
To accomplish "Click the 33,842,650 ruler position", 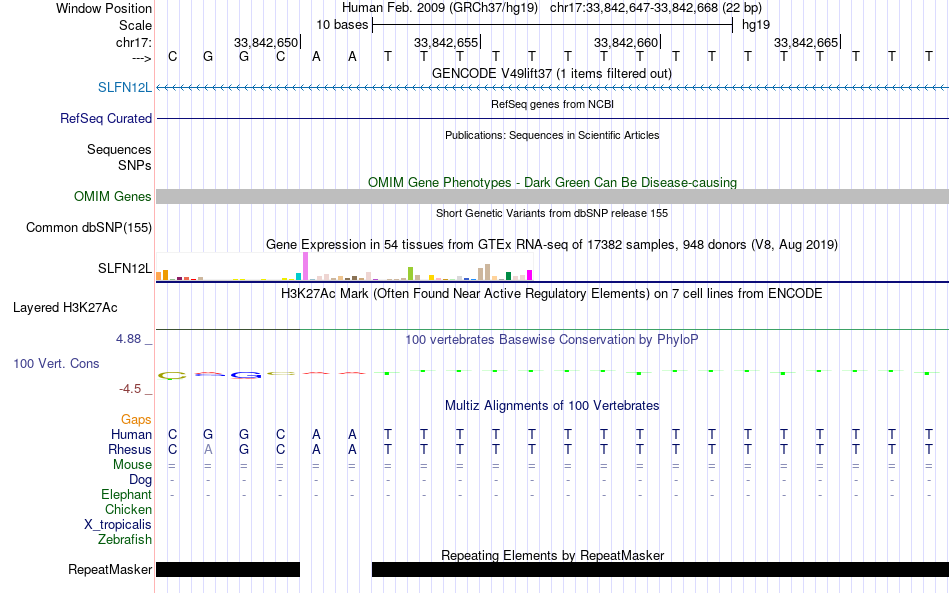I will point(266,42).
